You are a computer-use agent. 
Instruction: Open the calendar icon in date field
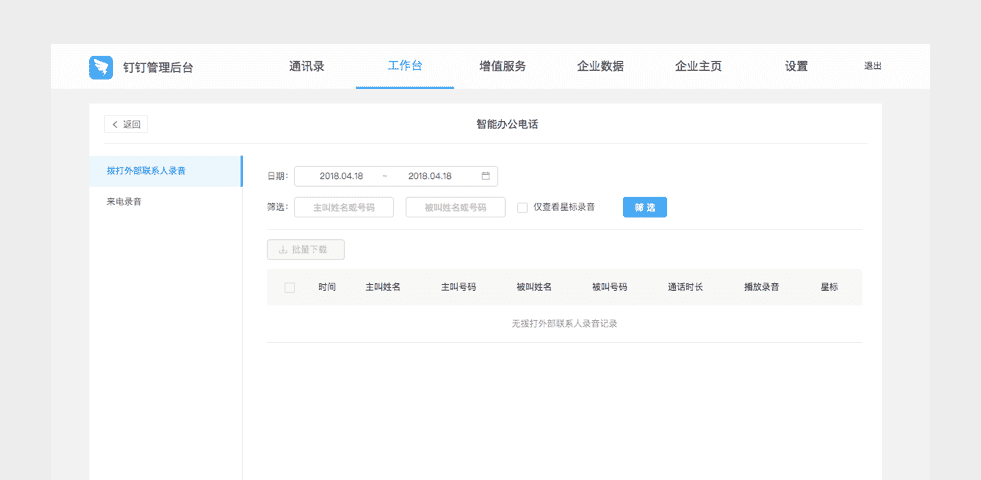(x=486, y=176)
